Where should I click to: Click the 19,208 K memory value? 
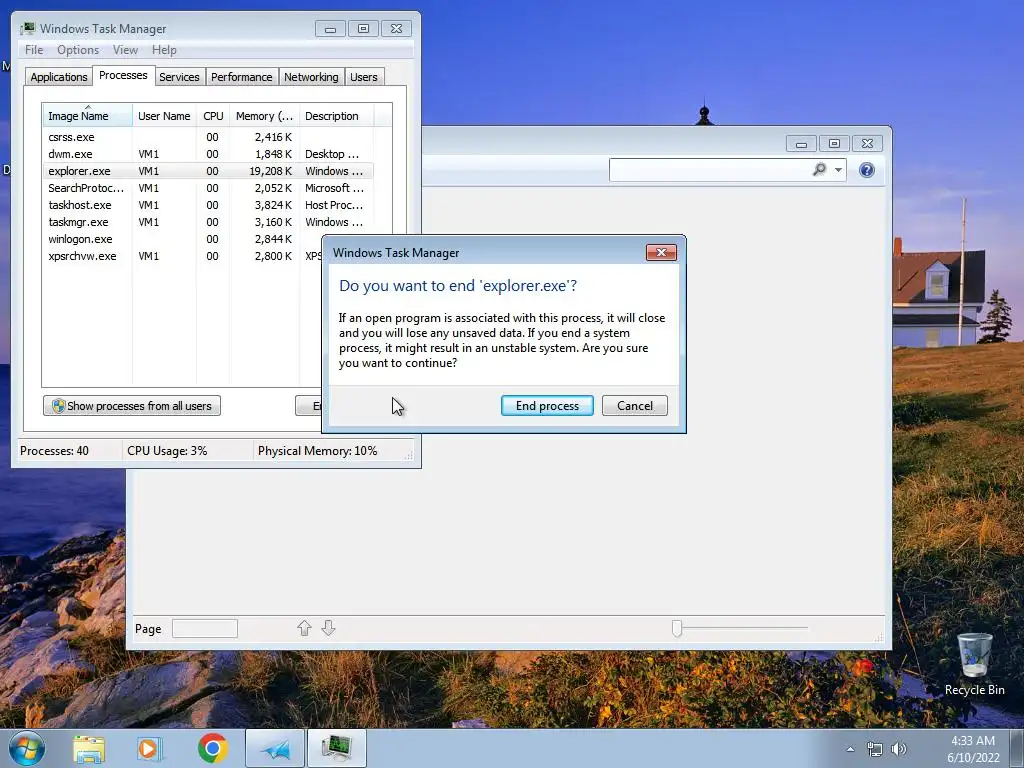(270, 171)
